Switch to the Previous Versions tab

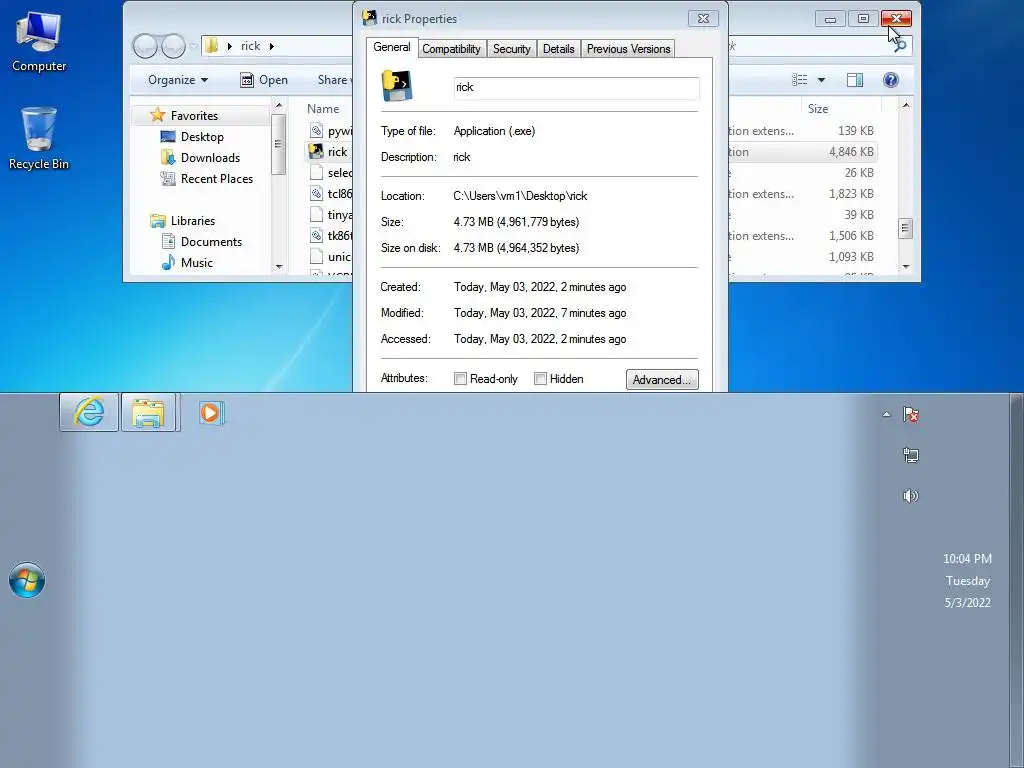click(x=628, y=49)
